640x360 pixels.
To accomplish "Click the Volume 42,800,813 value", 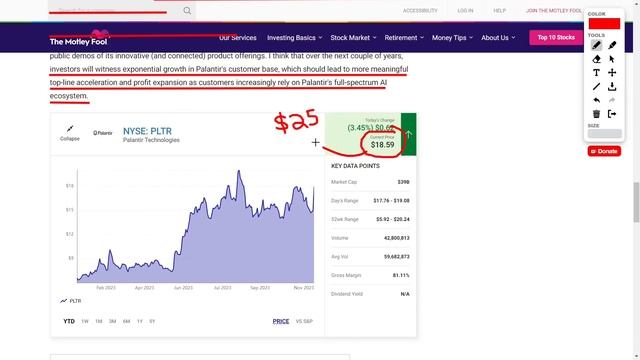I will (x=397, y=238).
